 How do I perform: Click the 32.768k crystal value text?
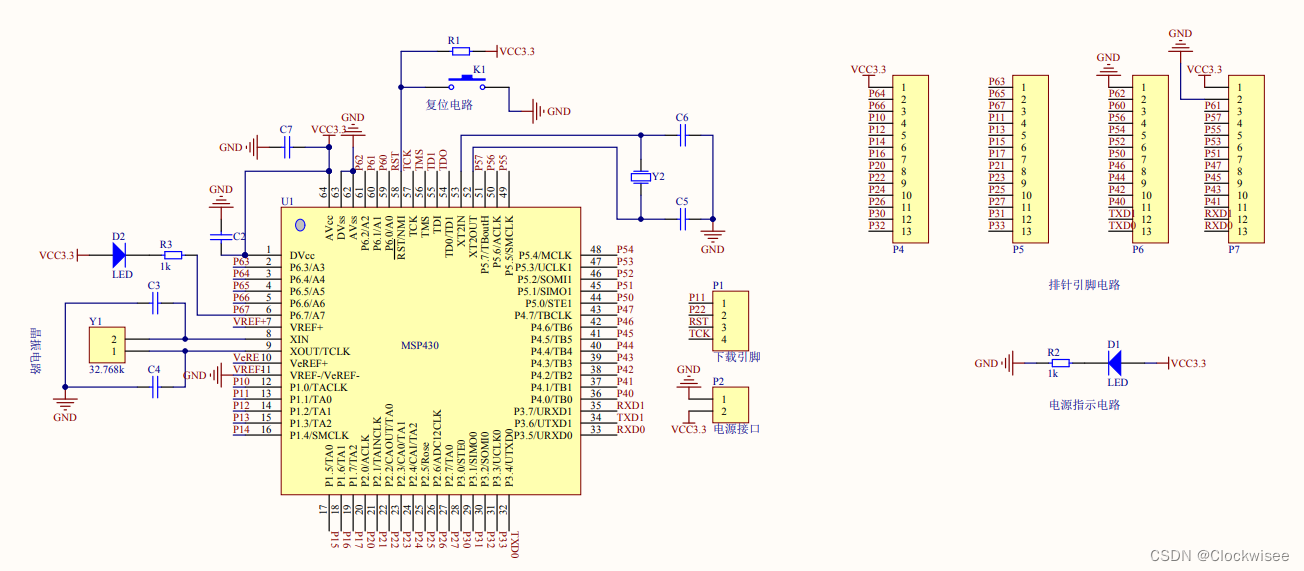point(109,369)
